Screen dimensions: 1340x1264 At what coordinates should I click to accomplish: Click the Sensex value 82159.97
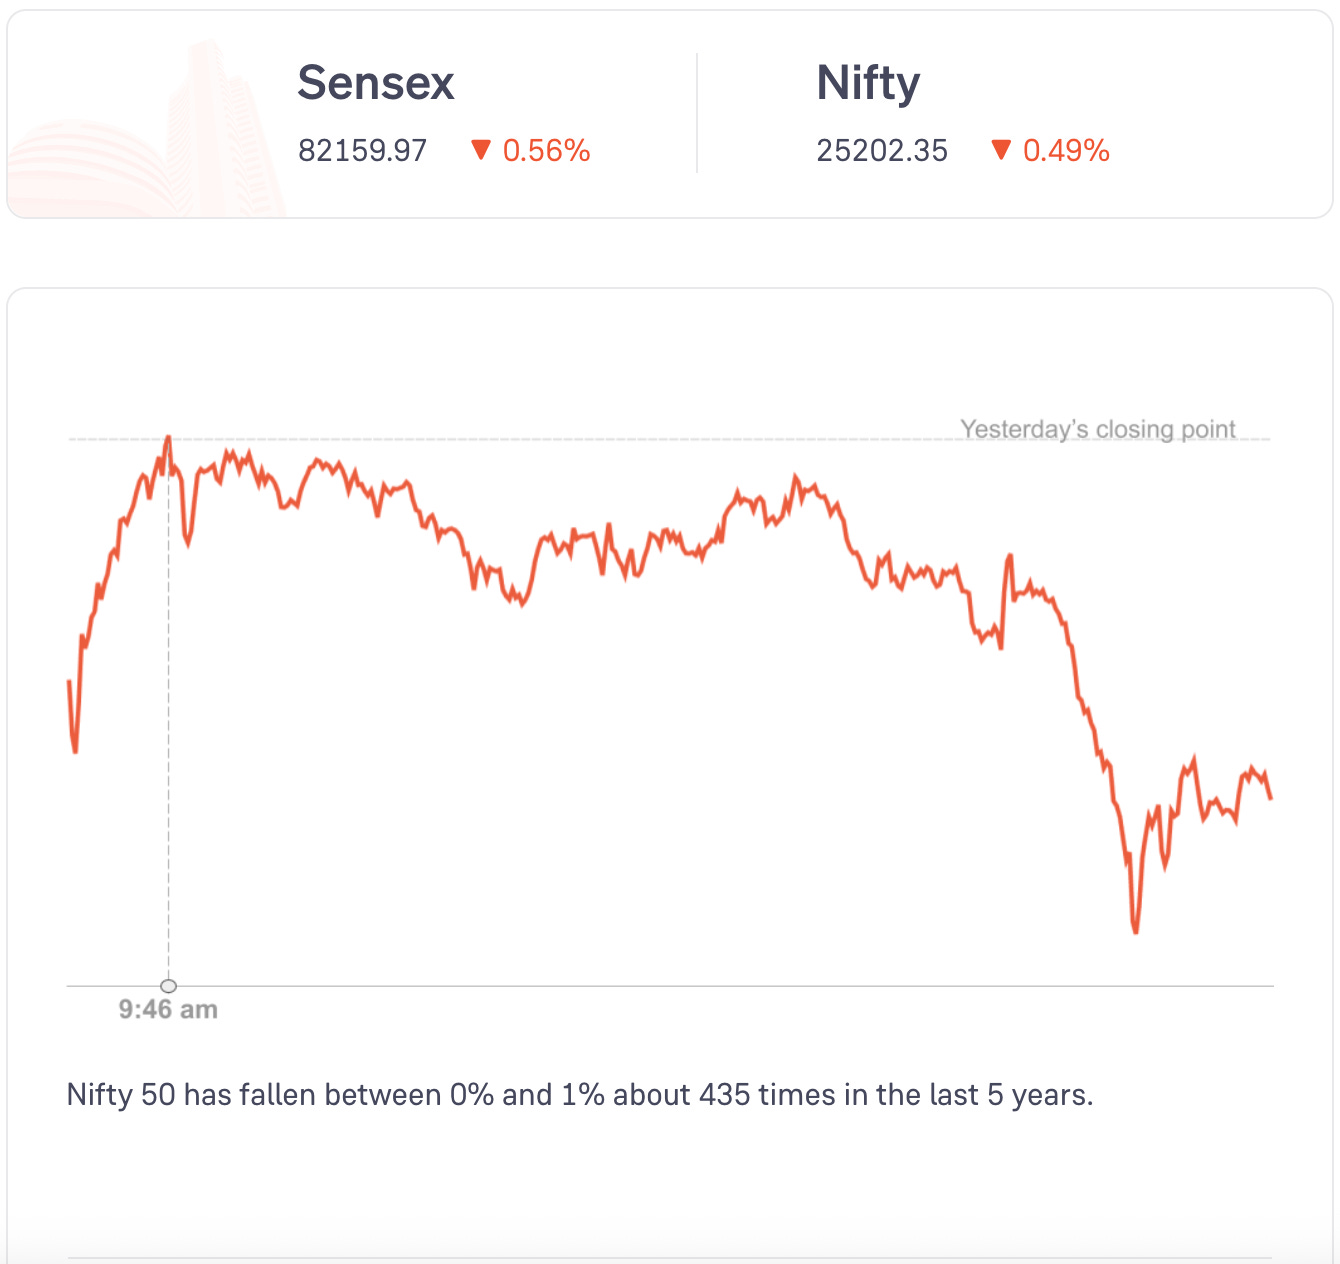point(362,151)
